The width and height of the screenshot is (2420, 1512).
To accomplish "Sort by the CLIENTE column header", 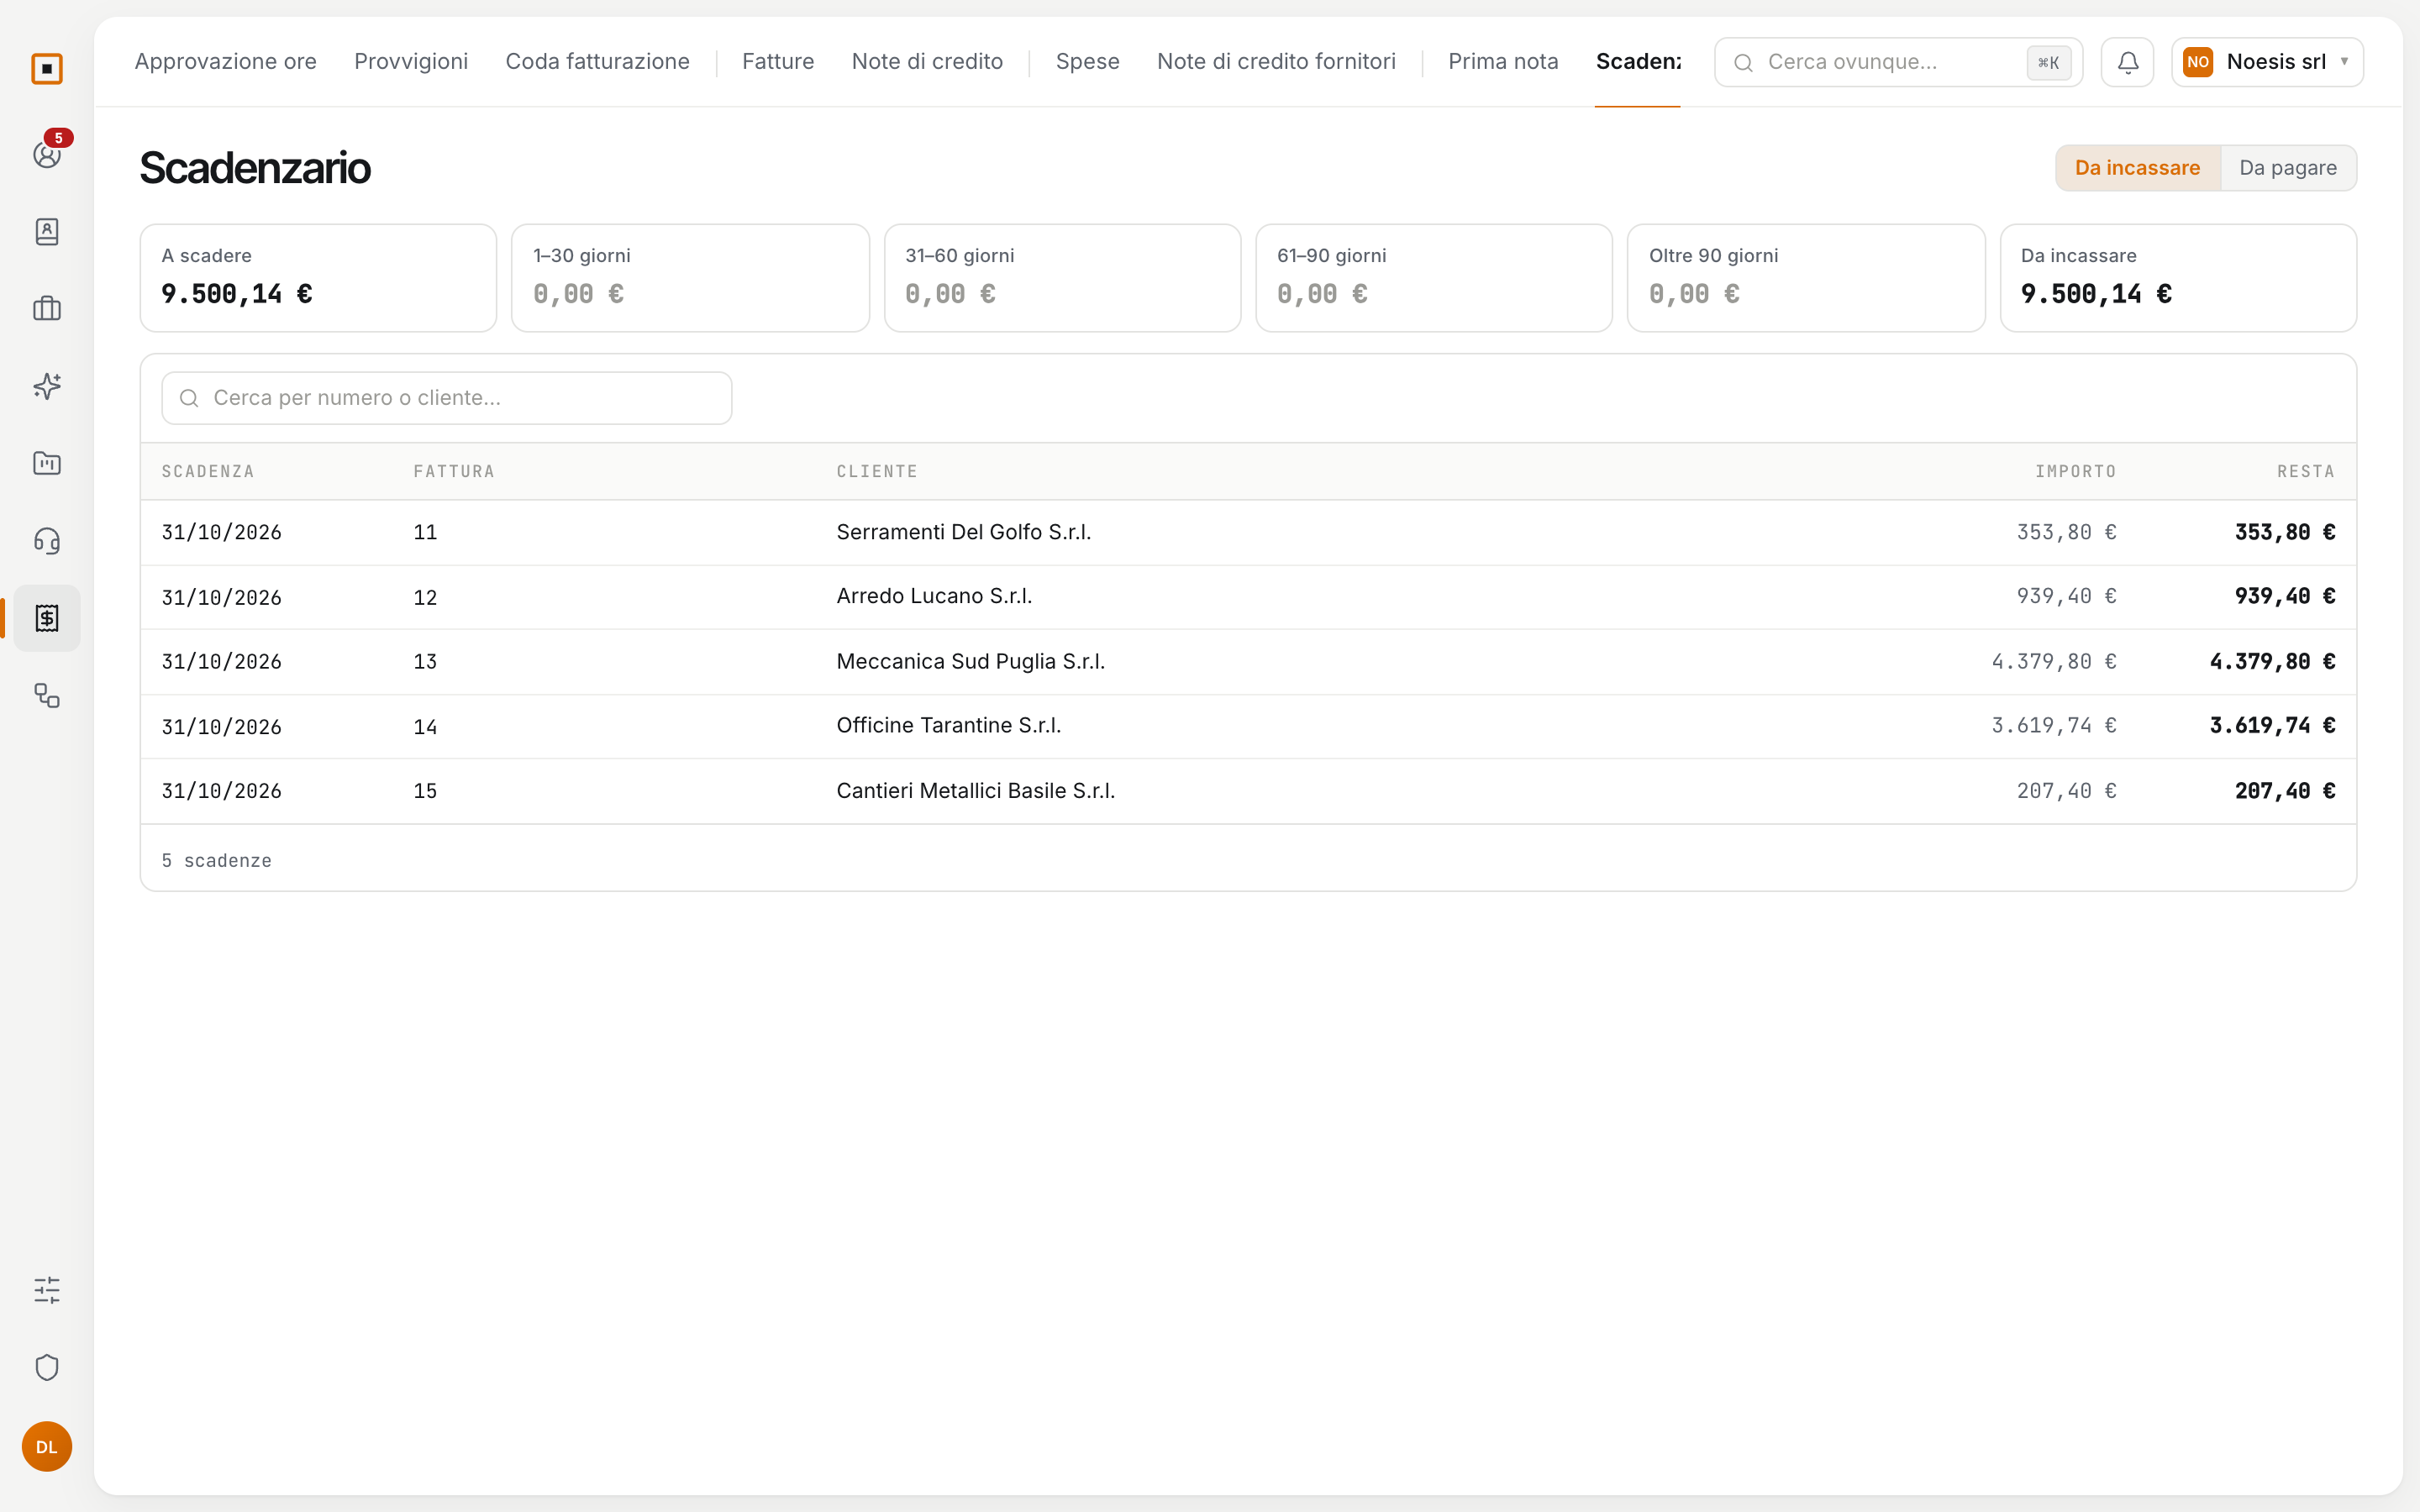I will 877,472.
